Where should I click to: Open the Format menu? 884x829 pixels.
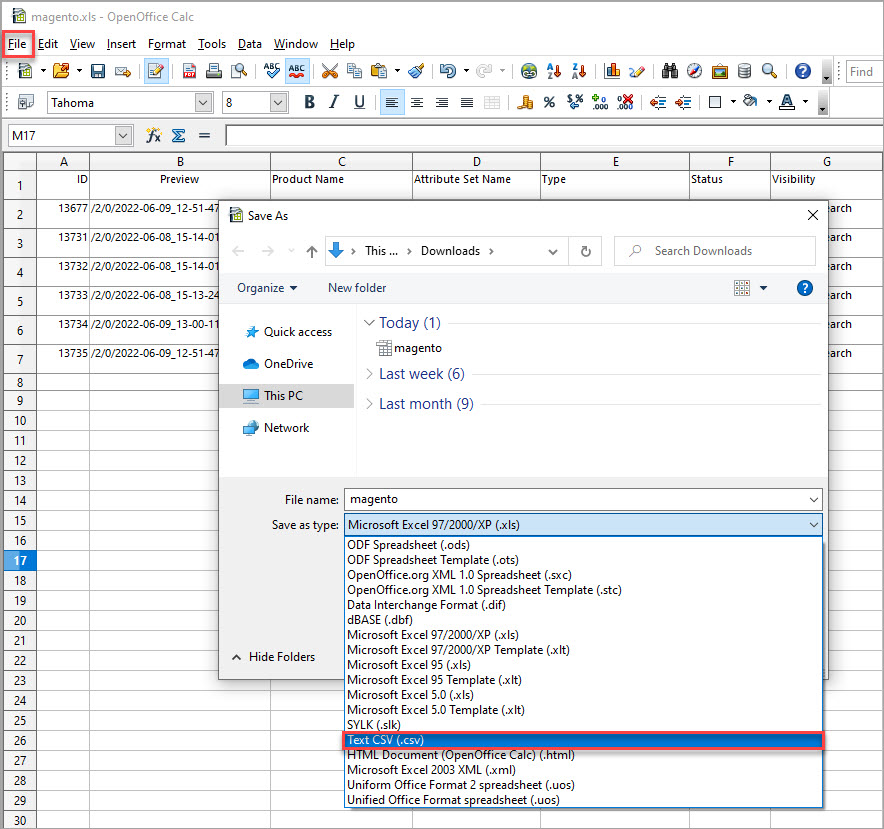[167, 44]
